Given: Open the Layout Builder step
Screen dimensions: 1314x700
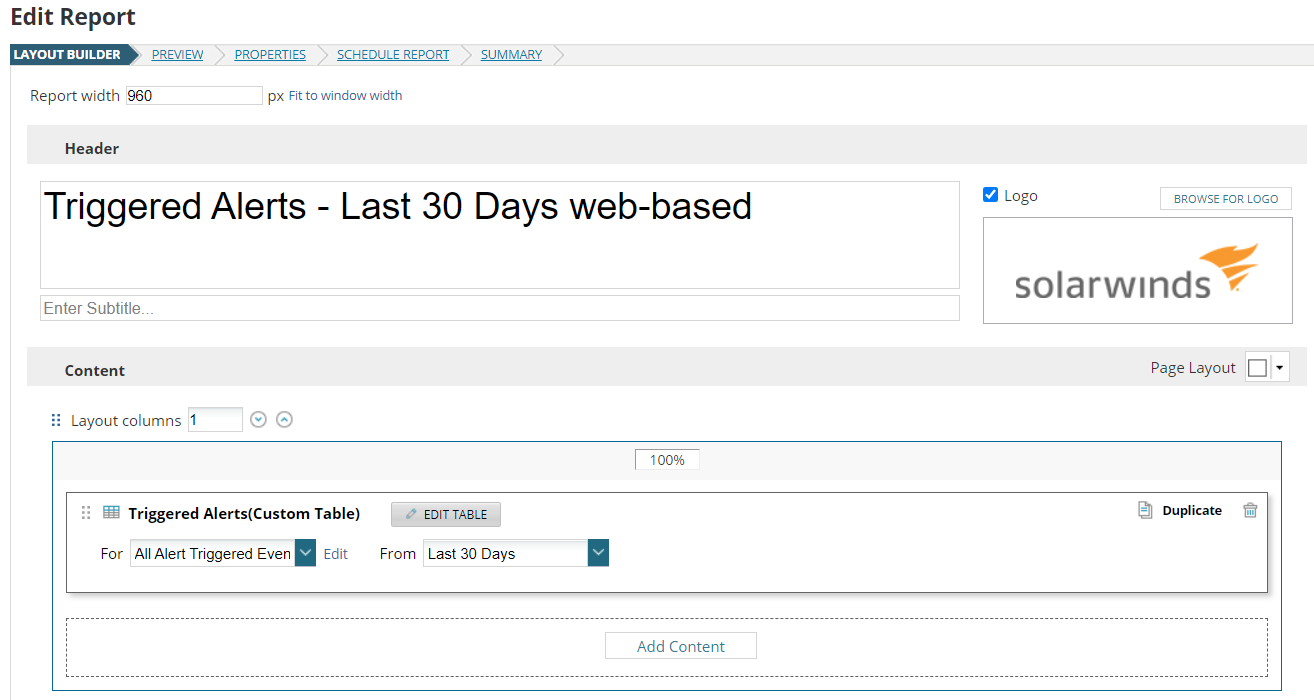Looking at the screenshot, I should (x=67, y=55).
